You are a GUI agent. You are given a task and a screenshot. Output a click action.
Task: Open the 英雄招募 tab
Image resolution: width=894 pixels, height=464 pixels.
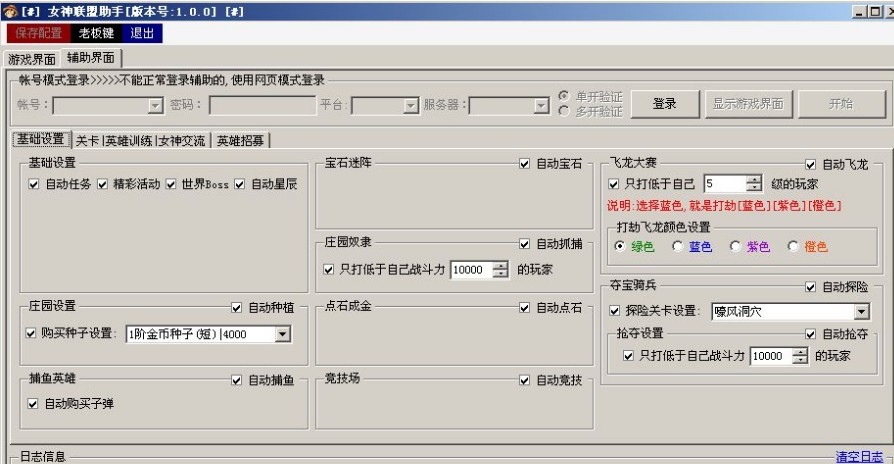click(242, 140)
